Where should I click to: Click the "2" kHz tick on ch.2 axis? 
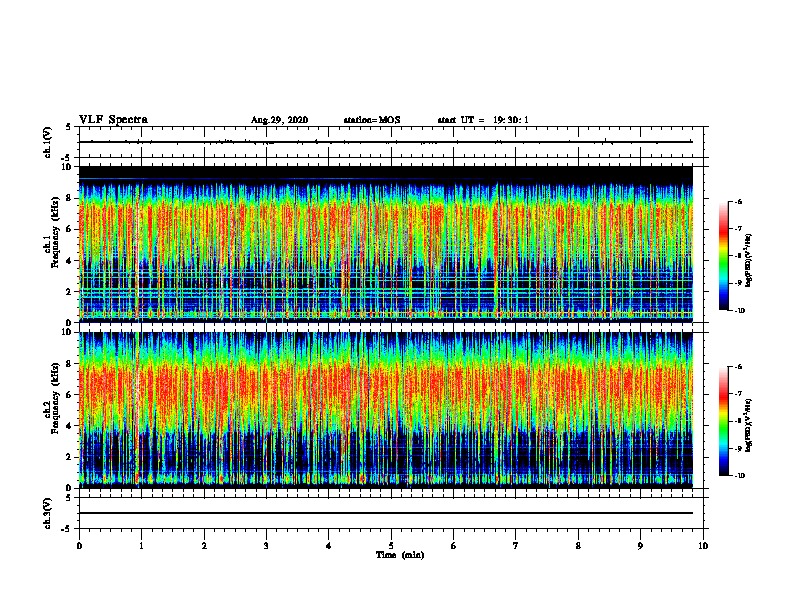click(x=71, y=457)
